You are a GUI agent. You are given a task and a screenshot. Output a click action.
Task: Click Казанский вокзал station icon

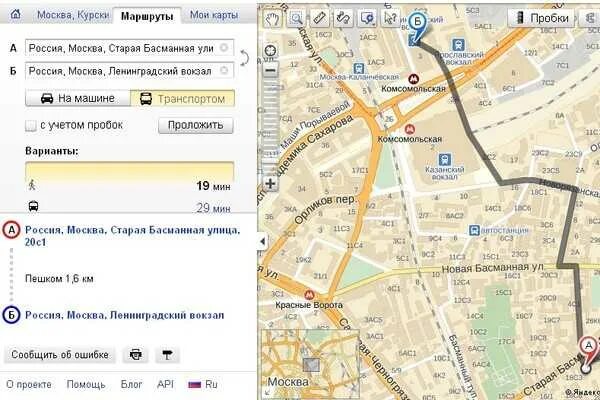[444, 160]
